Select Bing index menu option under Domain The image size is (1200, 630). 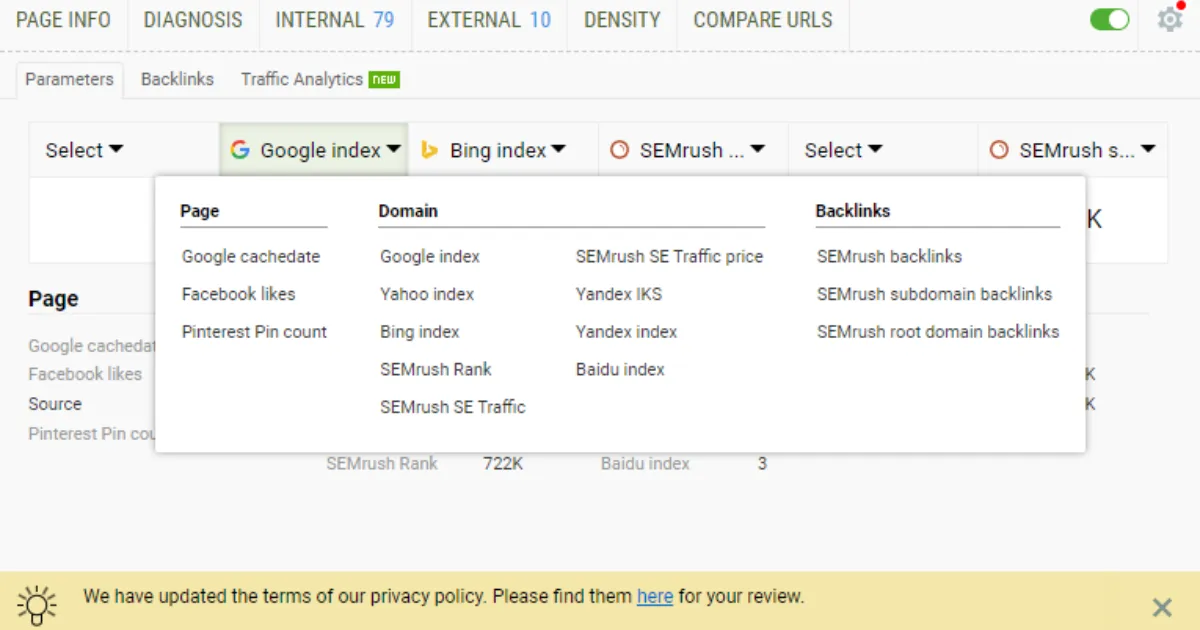coord(420,332)
